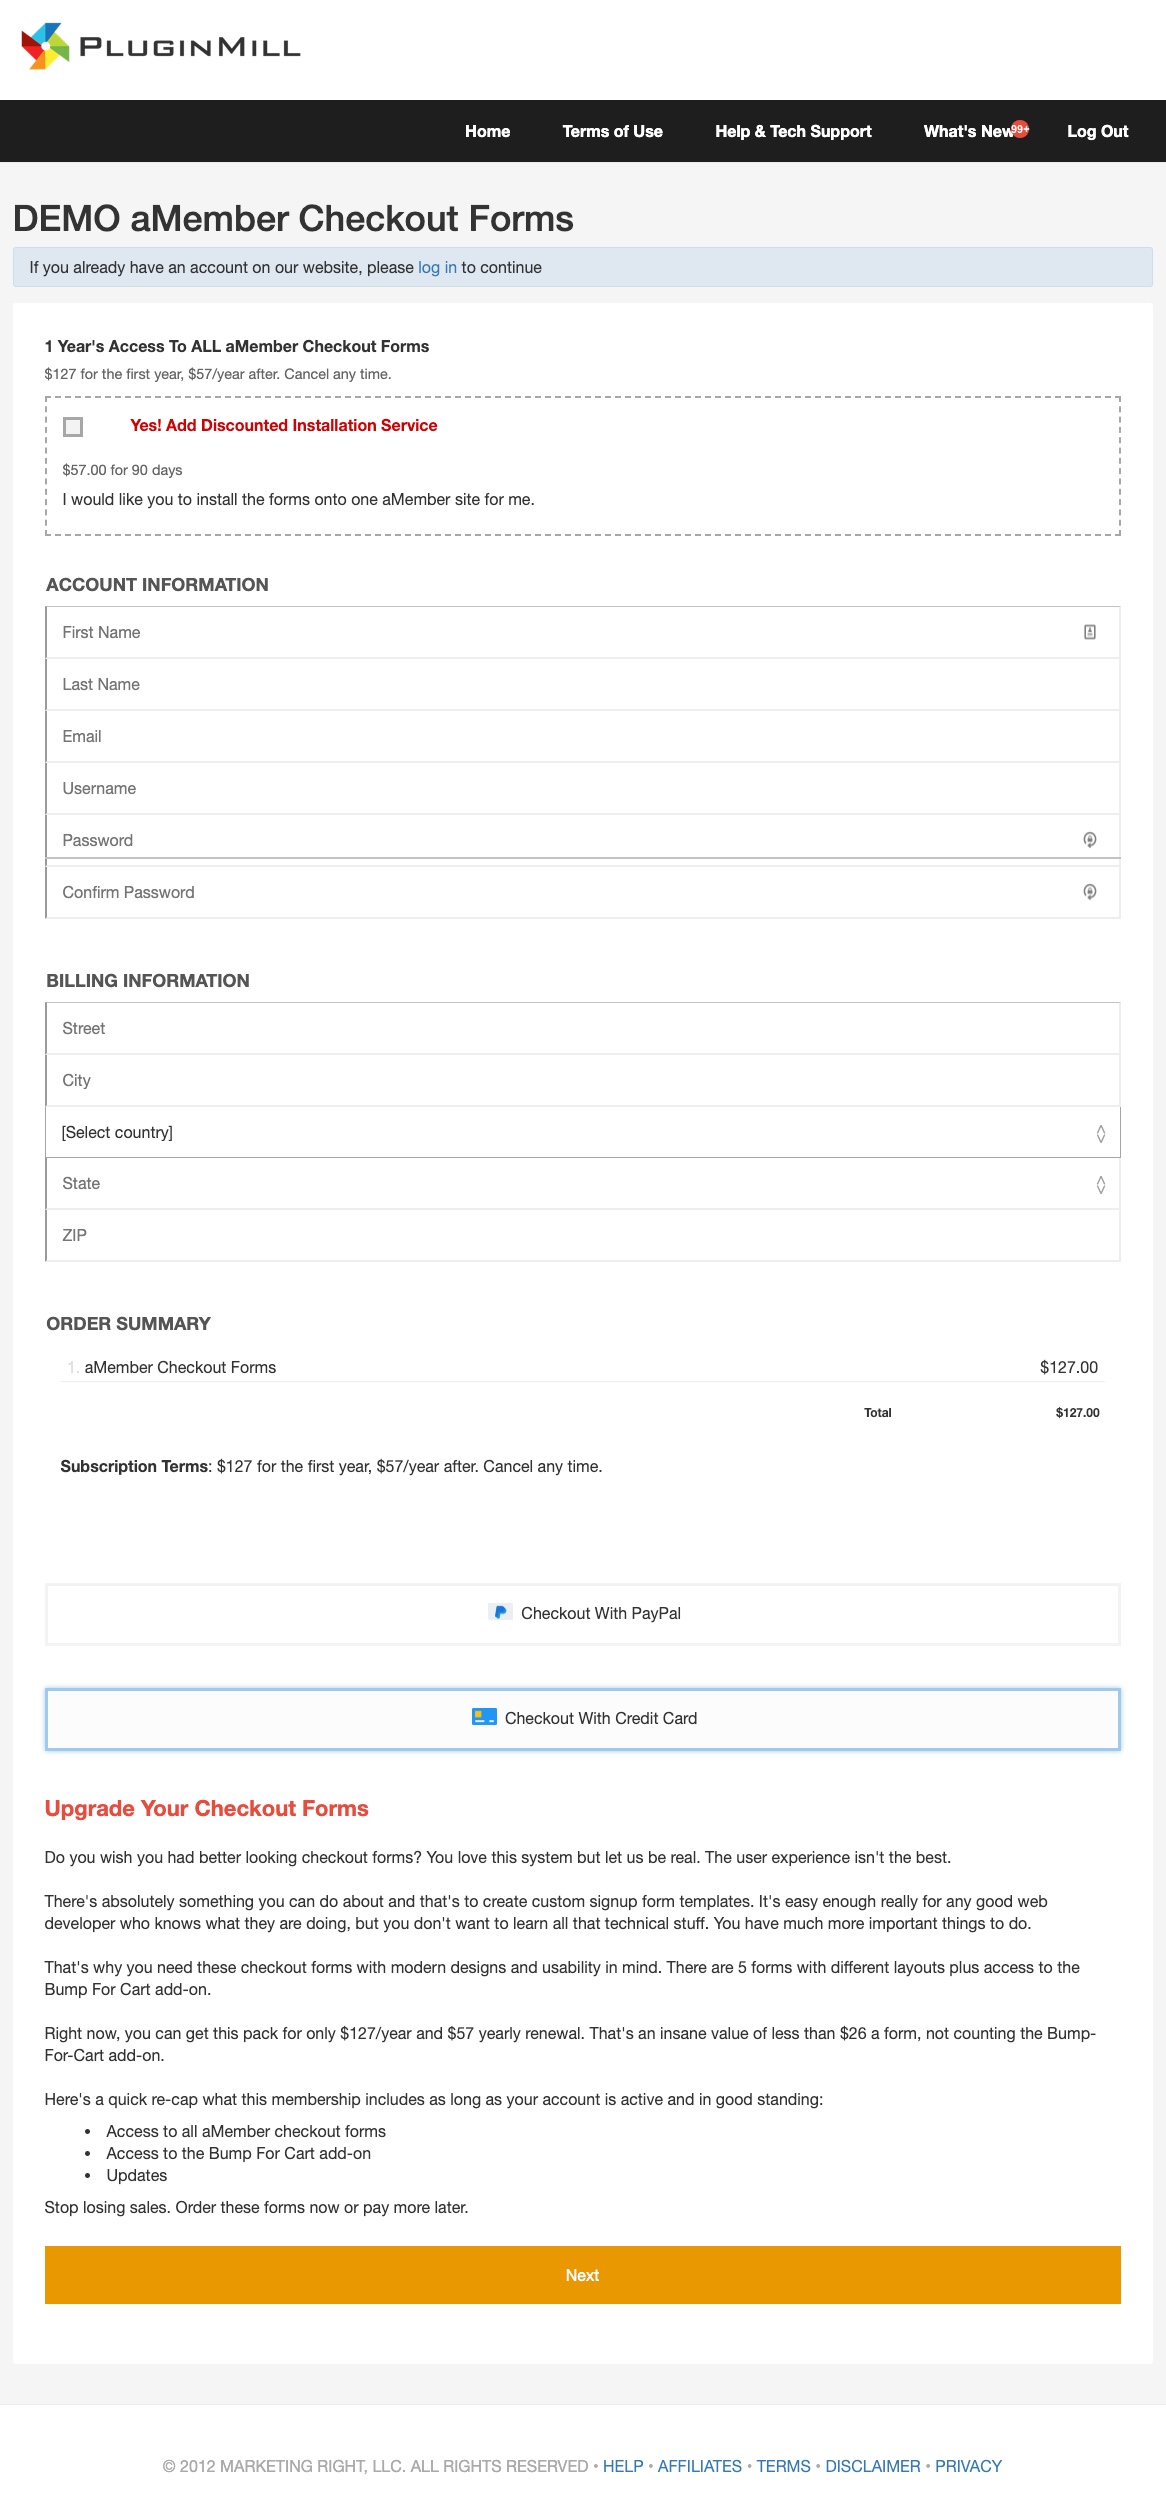Go to the Home menu item

(487, 131)
